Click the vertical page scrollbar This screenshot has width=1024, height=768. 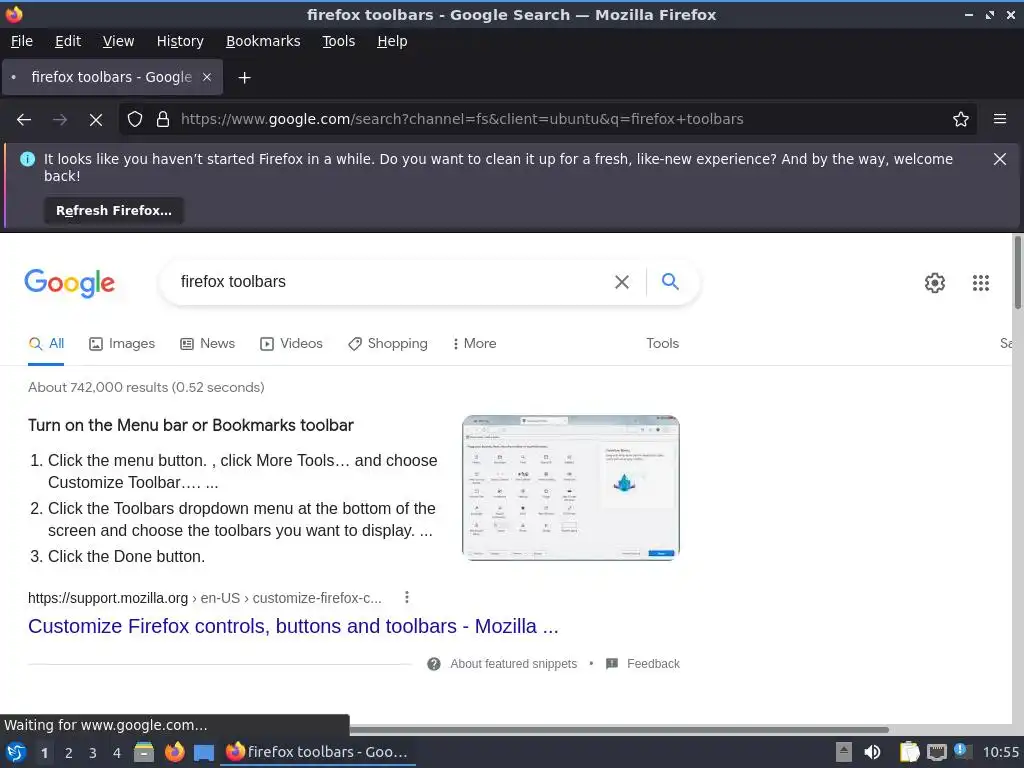1017,274
